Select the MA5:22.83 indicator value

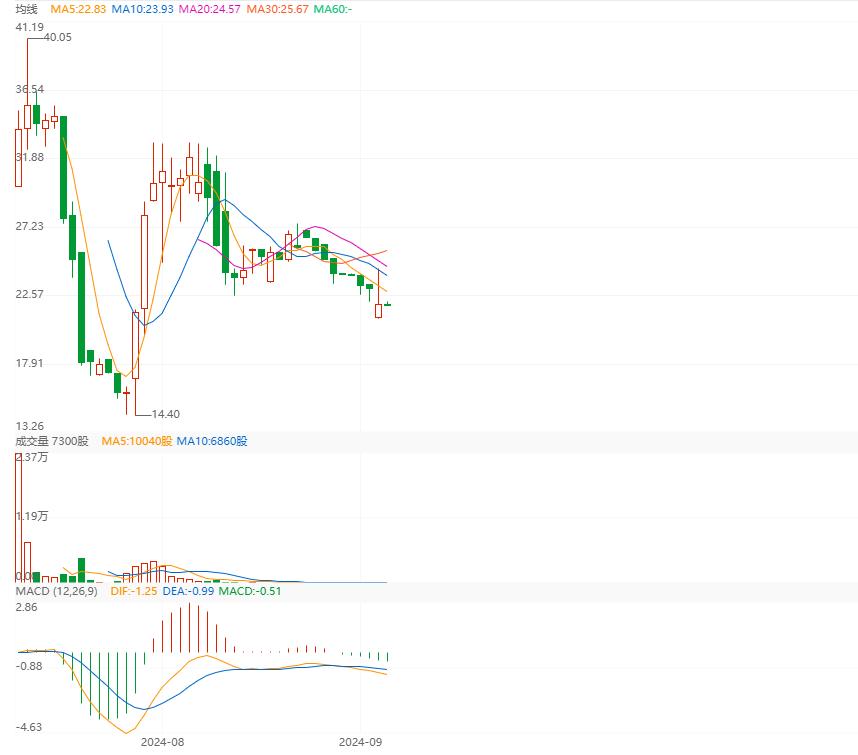[78, 9]
